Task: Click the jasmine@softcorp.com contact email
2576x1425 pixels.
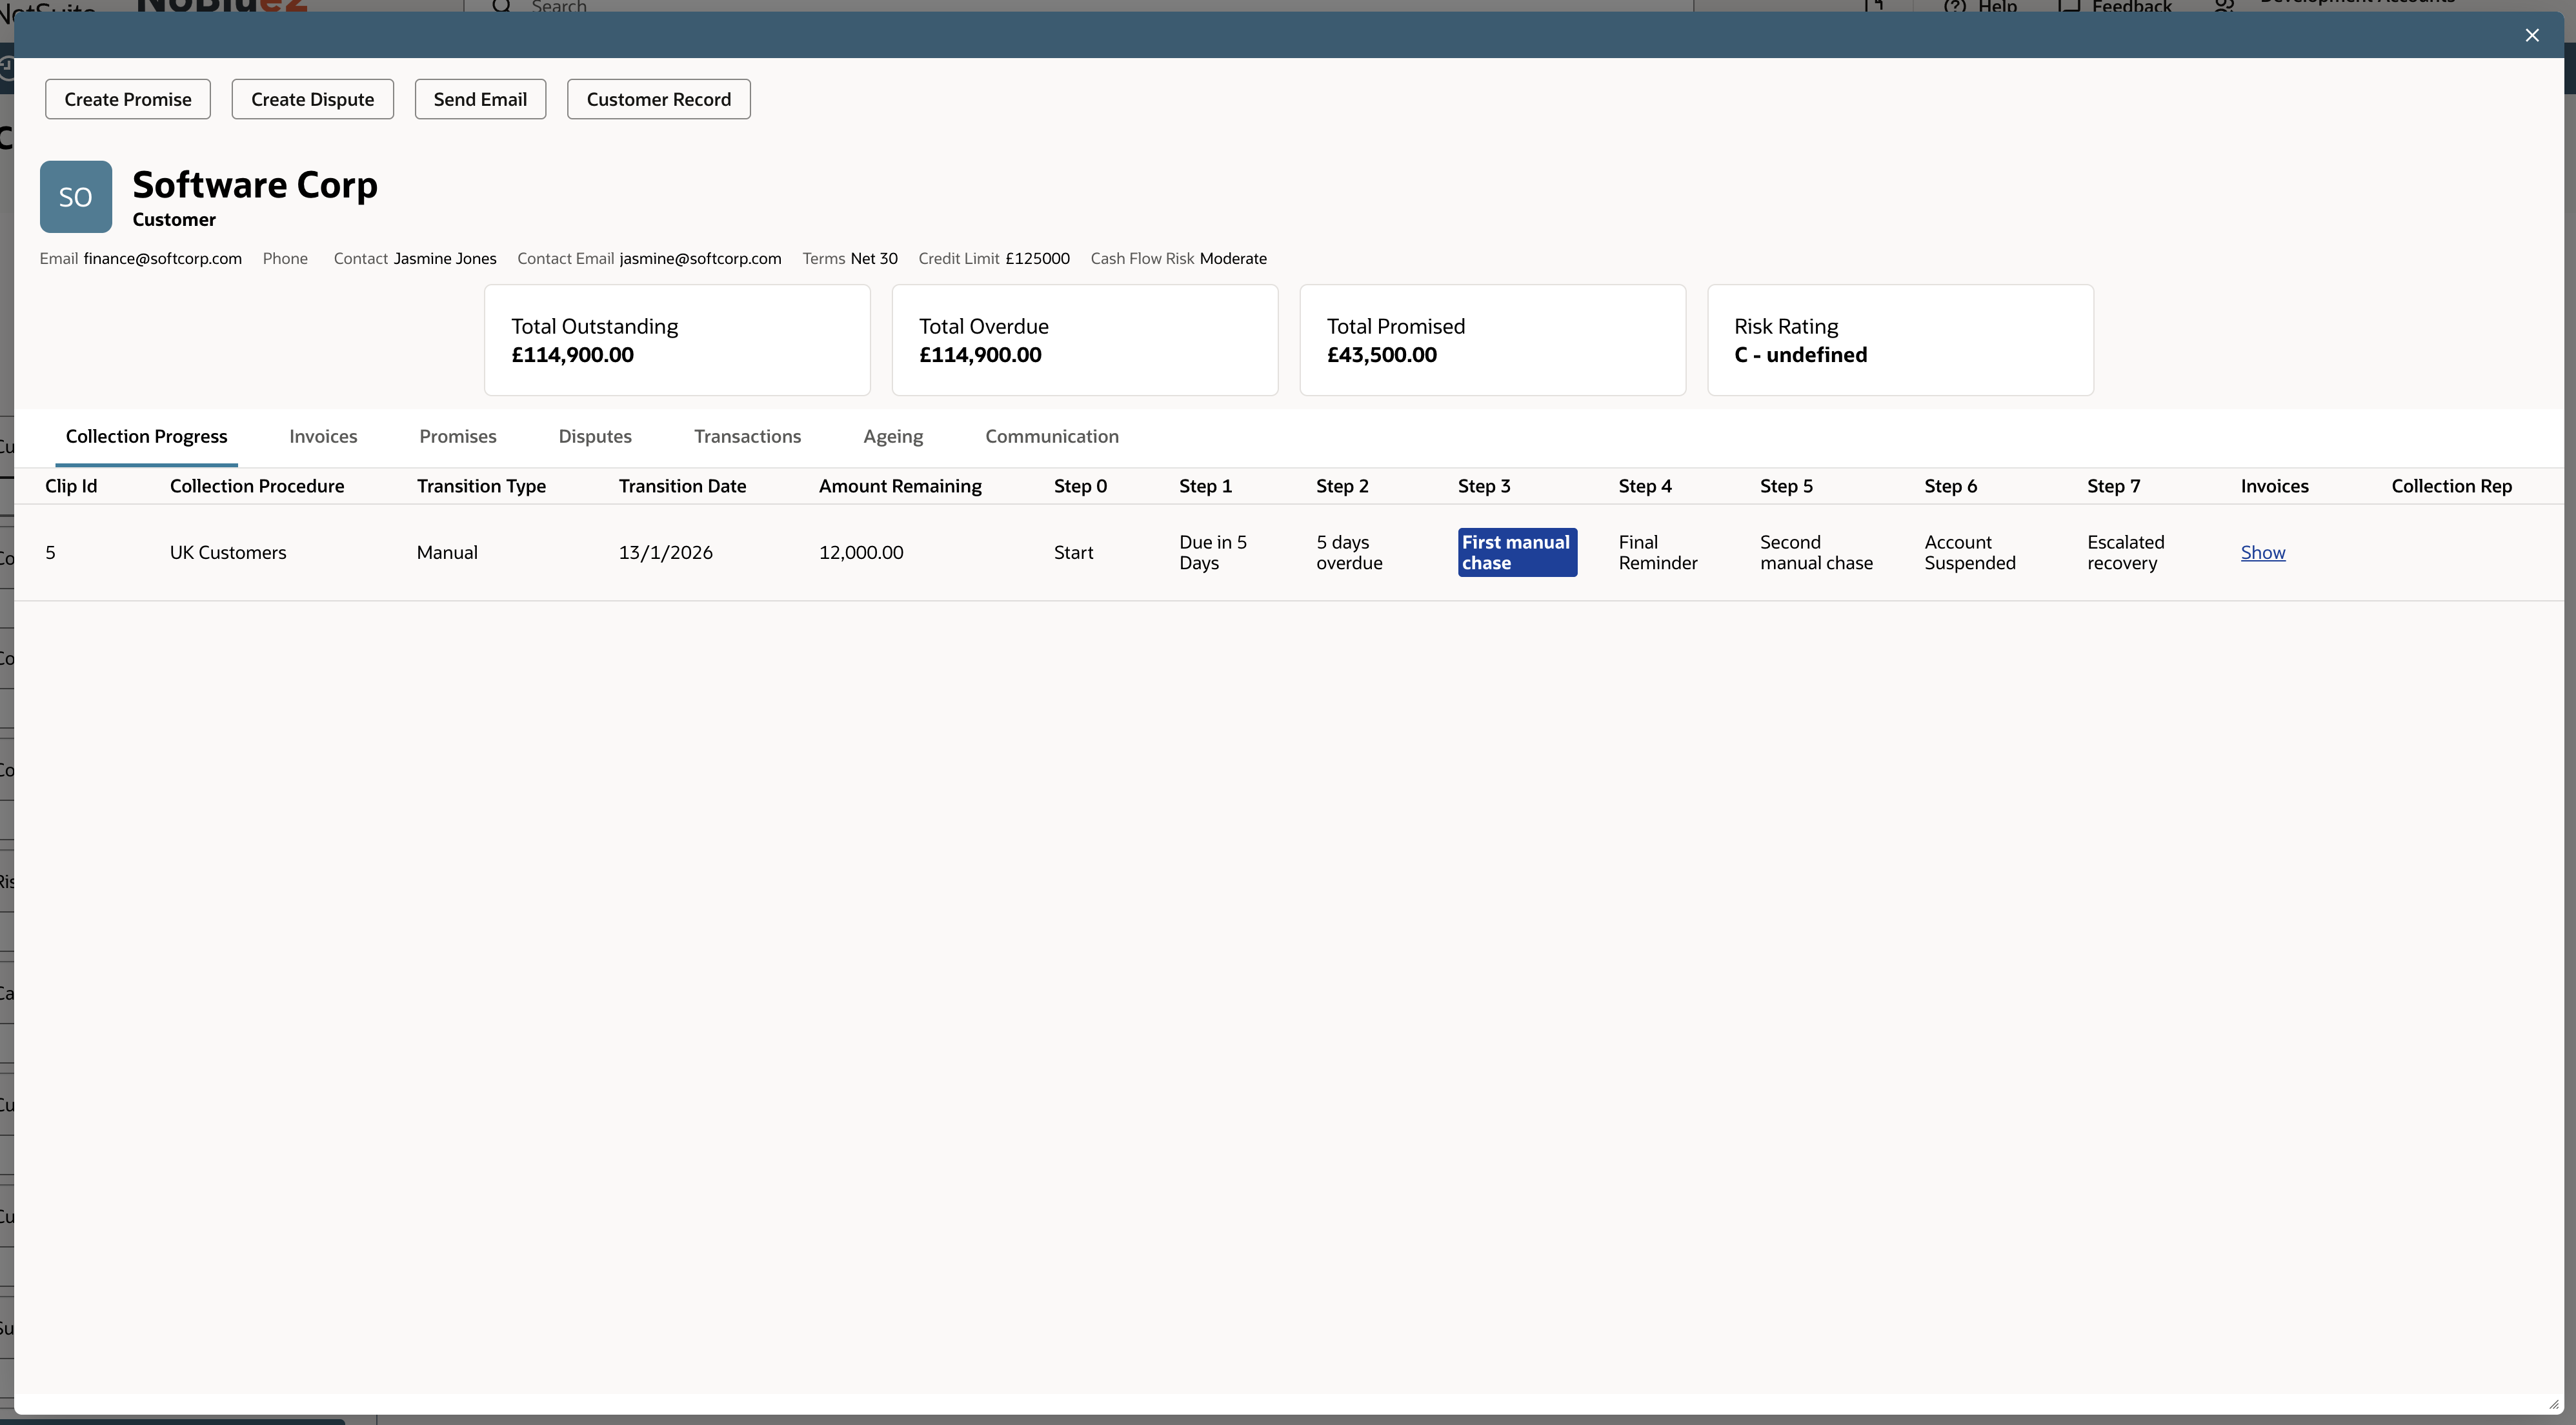Action: 700,258
